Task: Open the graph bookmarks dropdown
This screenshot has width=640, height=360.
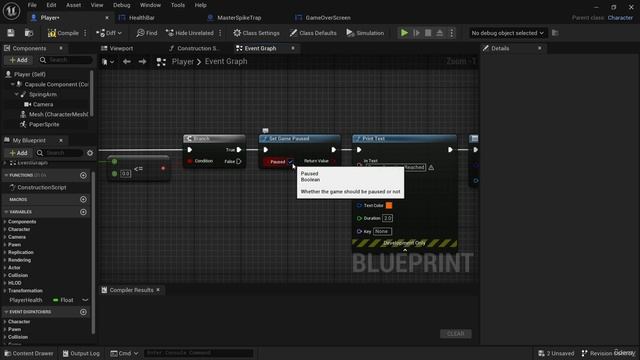Action: coord(108,62)
